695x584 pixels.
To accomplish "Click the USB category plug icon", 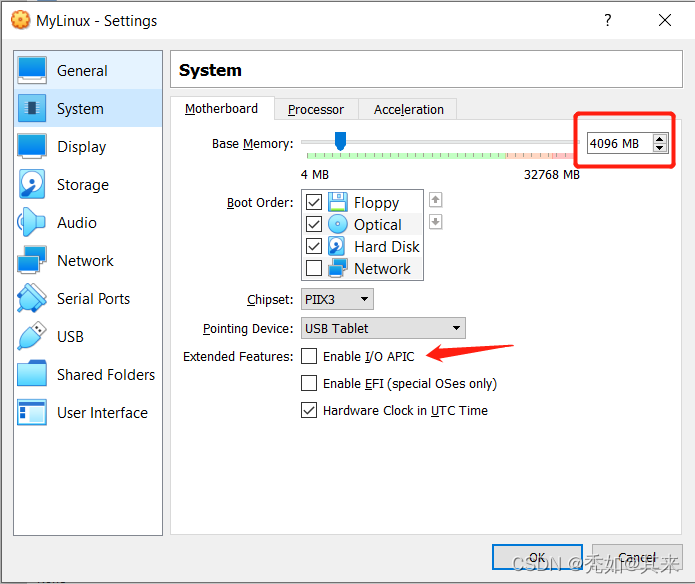I will coord(32,336).
